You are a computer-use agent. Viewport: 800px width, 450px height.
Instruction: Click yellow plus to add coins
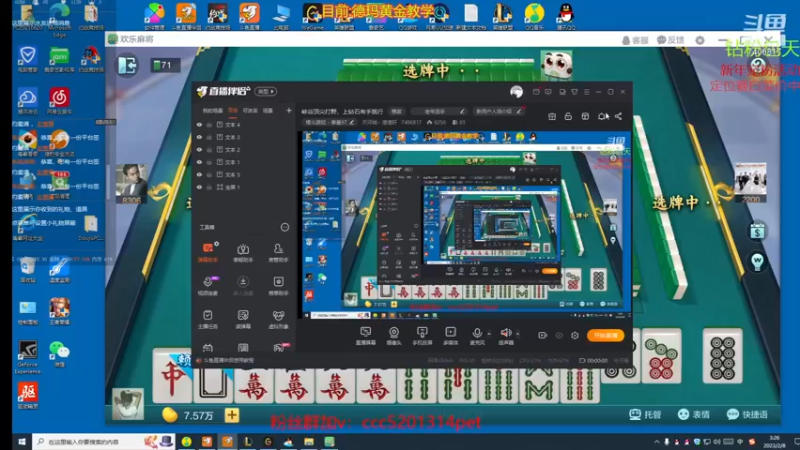point(232,415)
